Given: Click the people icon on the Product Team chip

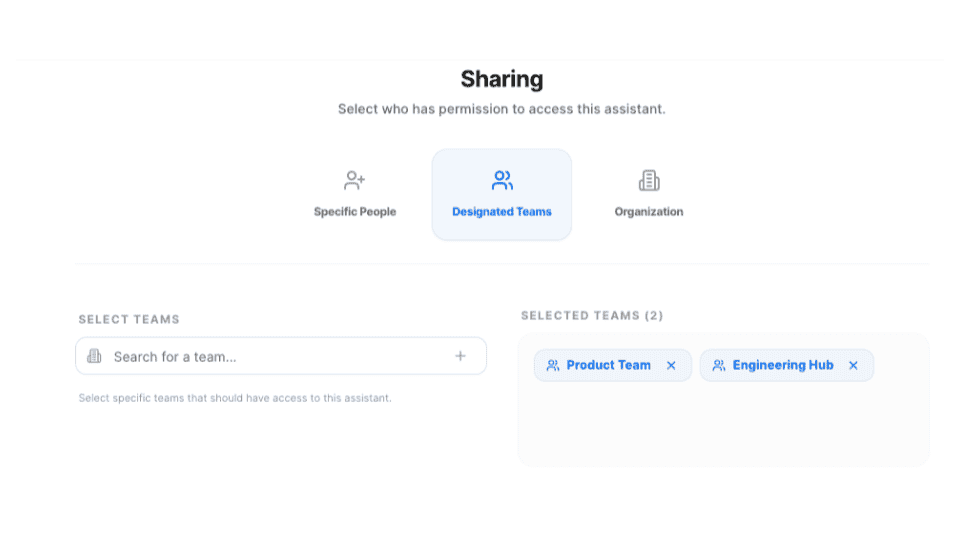Looking at the screenshot, I should click(x=553, y=366).
